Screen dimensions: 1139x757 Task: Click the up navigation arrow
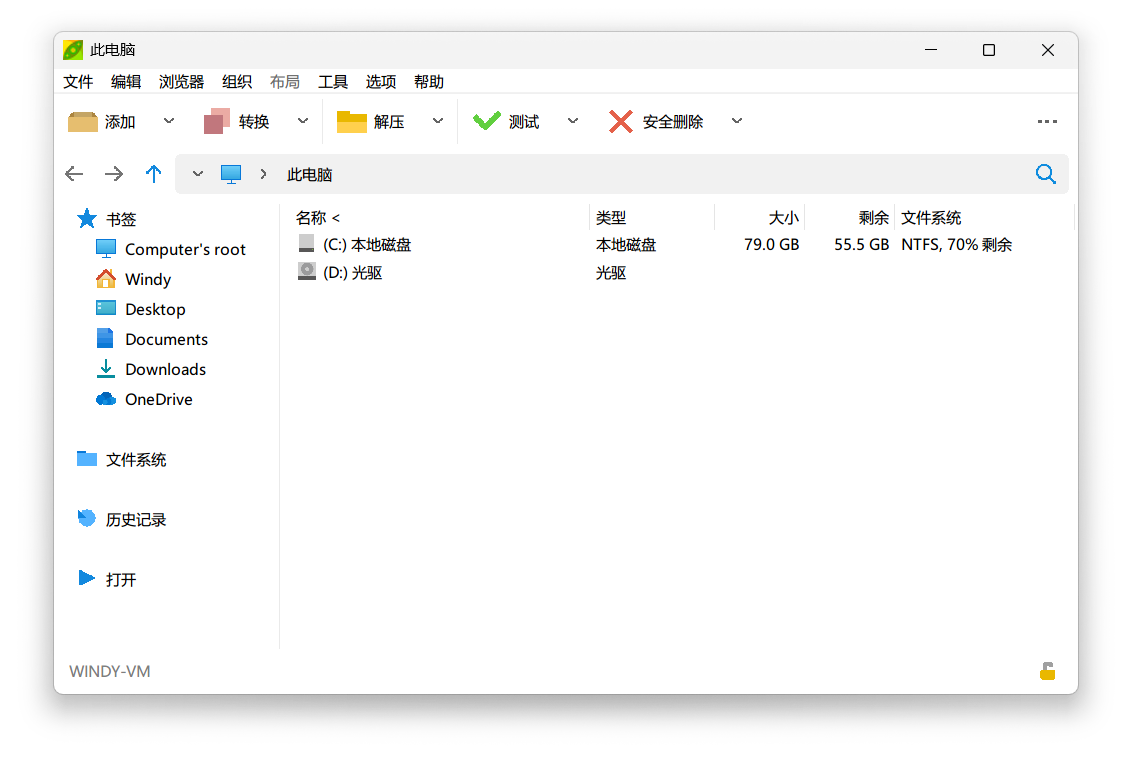pyautogui.click(x=153, y=173)
